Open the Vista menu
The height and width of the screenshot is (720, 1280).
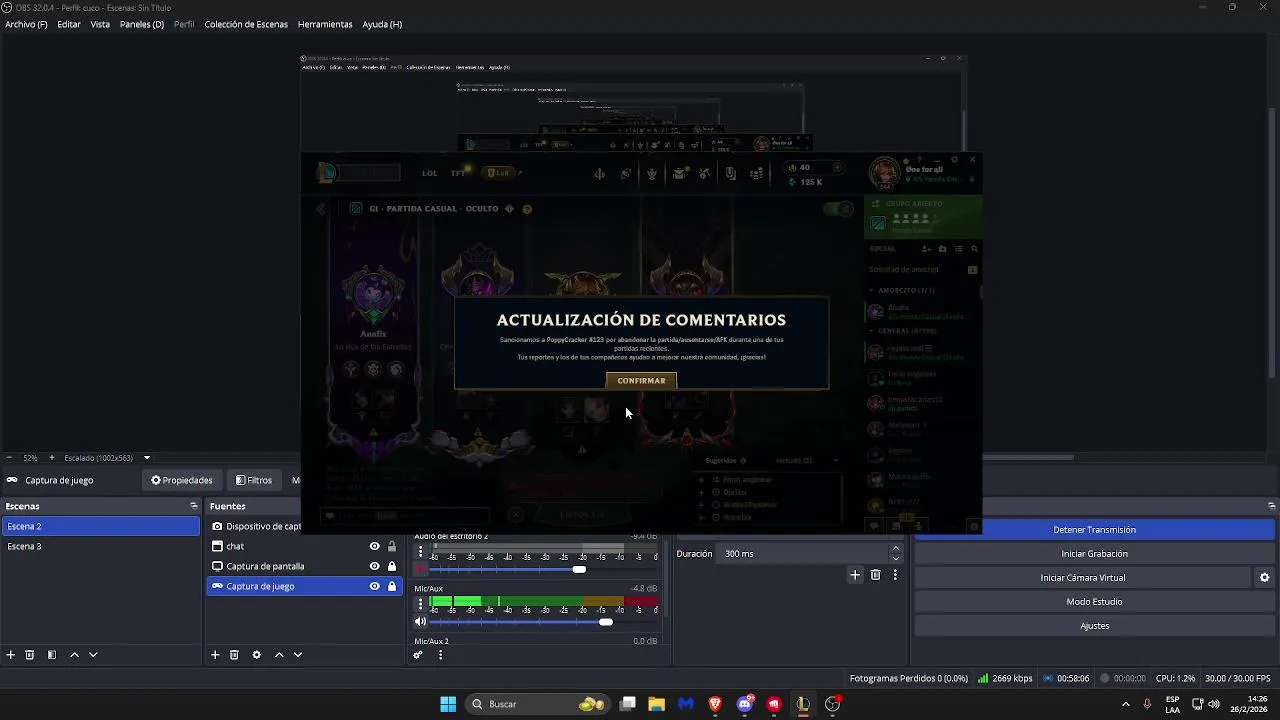100,24
